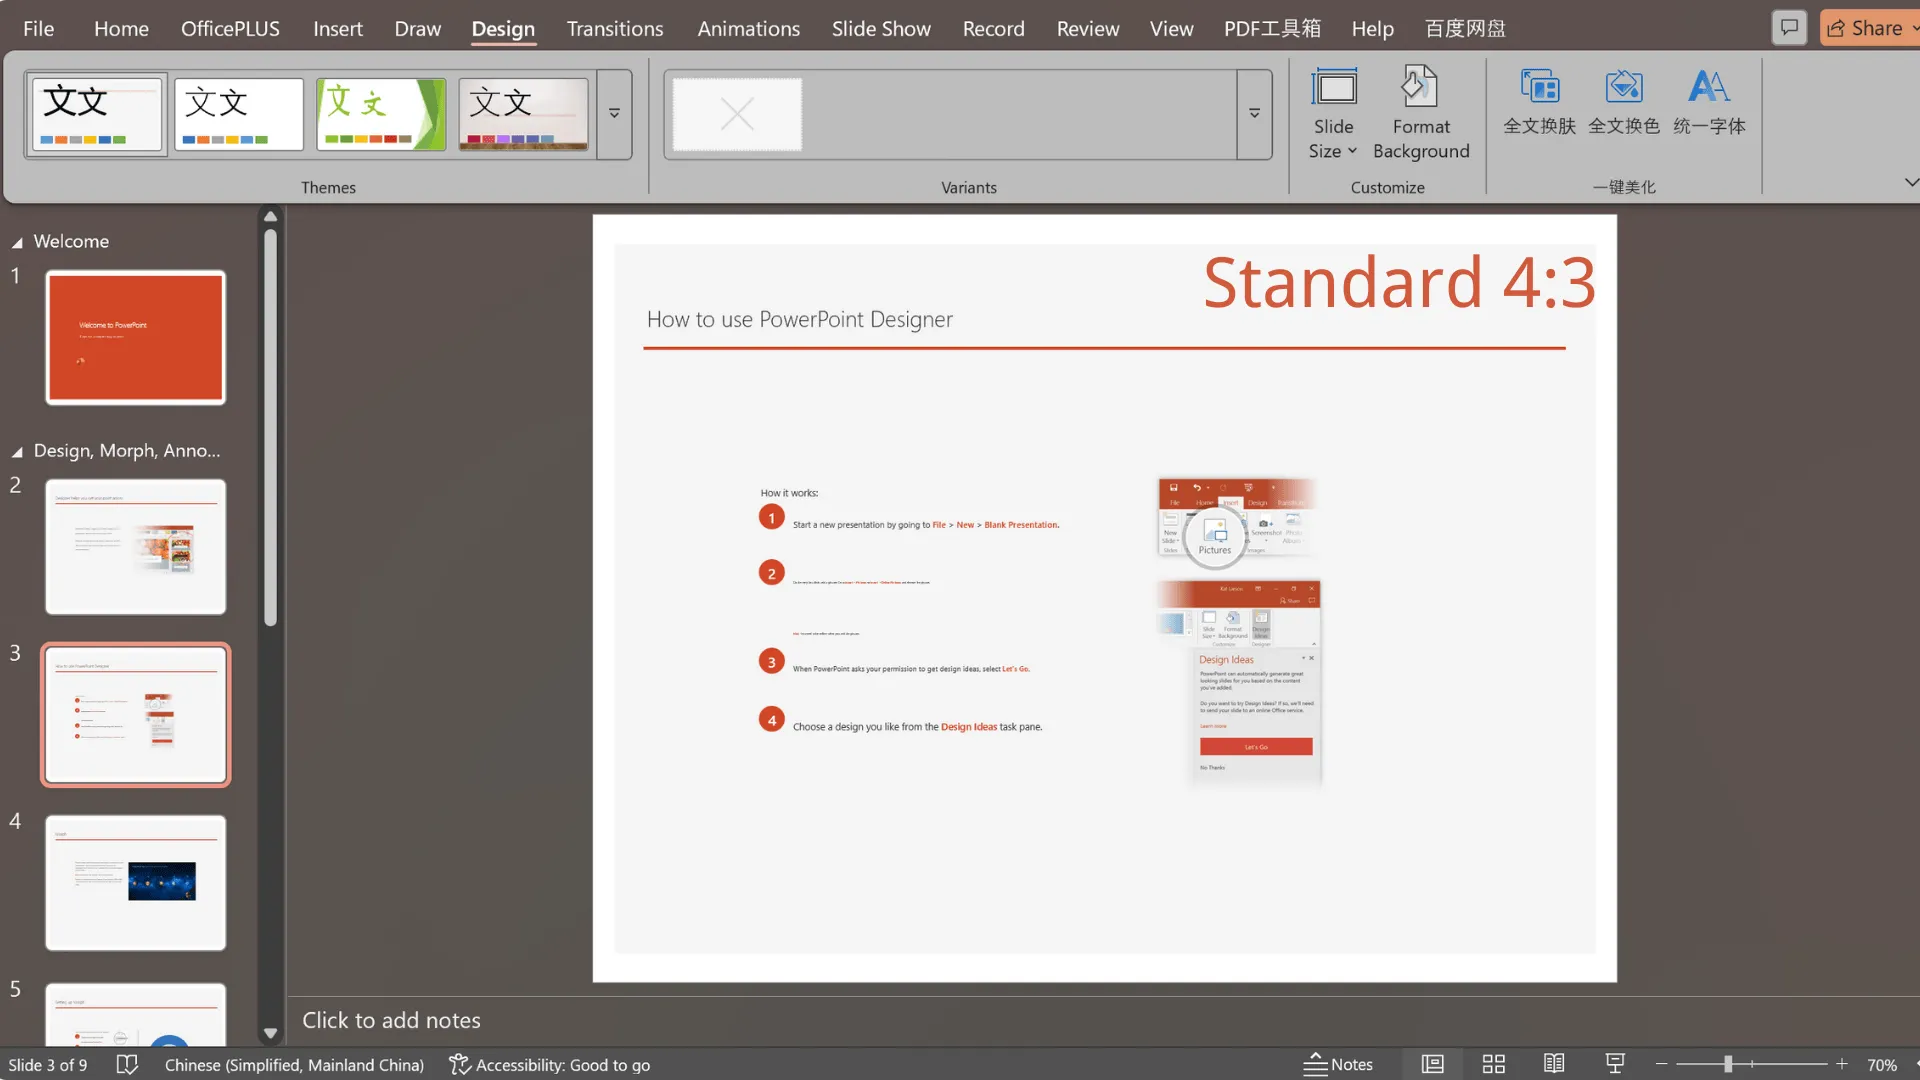
Task: Click Slide 3 of 9 status indicator
Action: pos(47,1065)
